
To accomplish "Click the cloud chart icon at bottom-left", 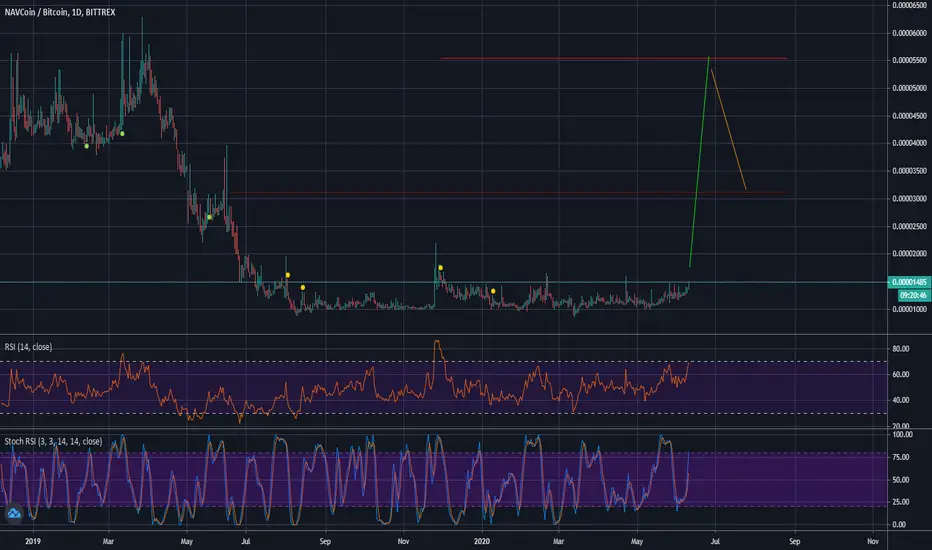I will [14, 513].
